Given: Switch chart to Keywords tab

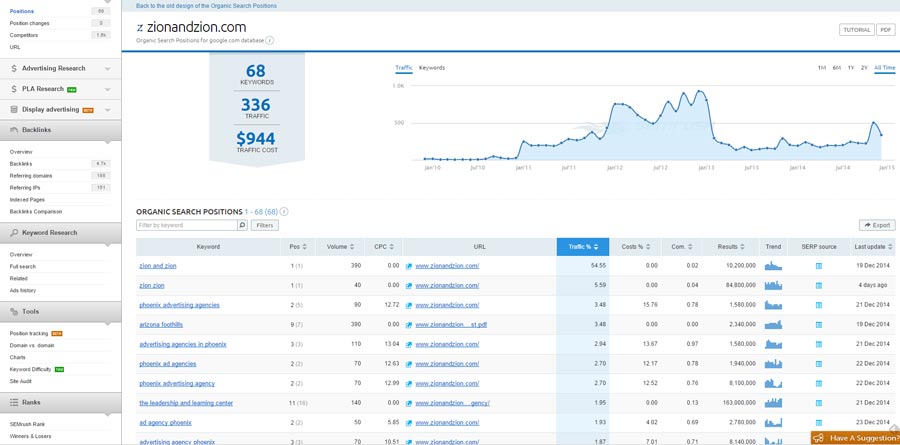Looking at the screenshot, I should (432, 68).
